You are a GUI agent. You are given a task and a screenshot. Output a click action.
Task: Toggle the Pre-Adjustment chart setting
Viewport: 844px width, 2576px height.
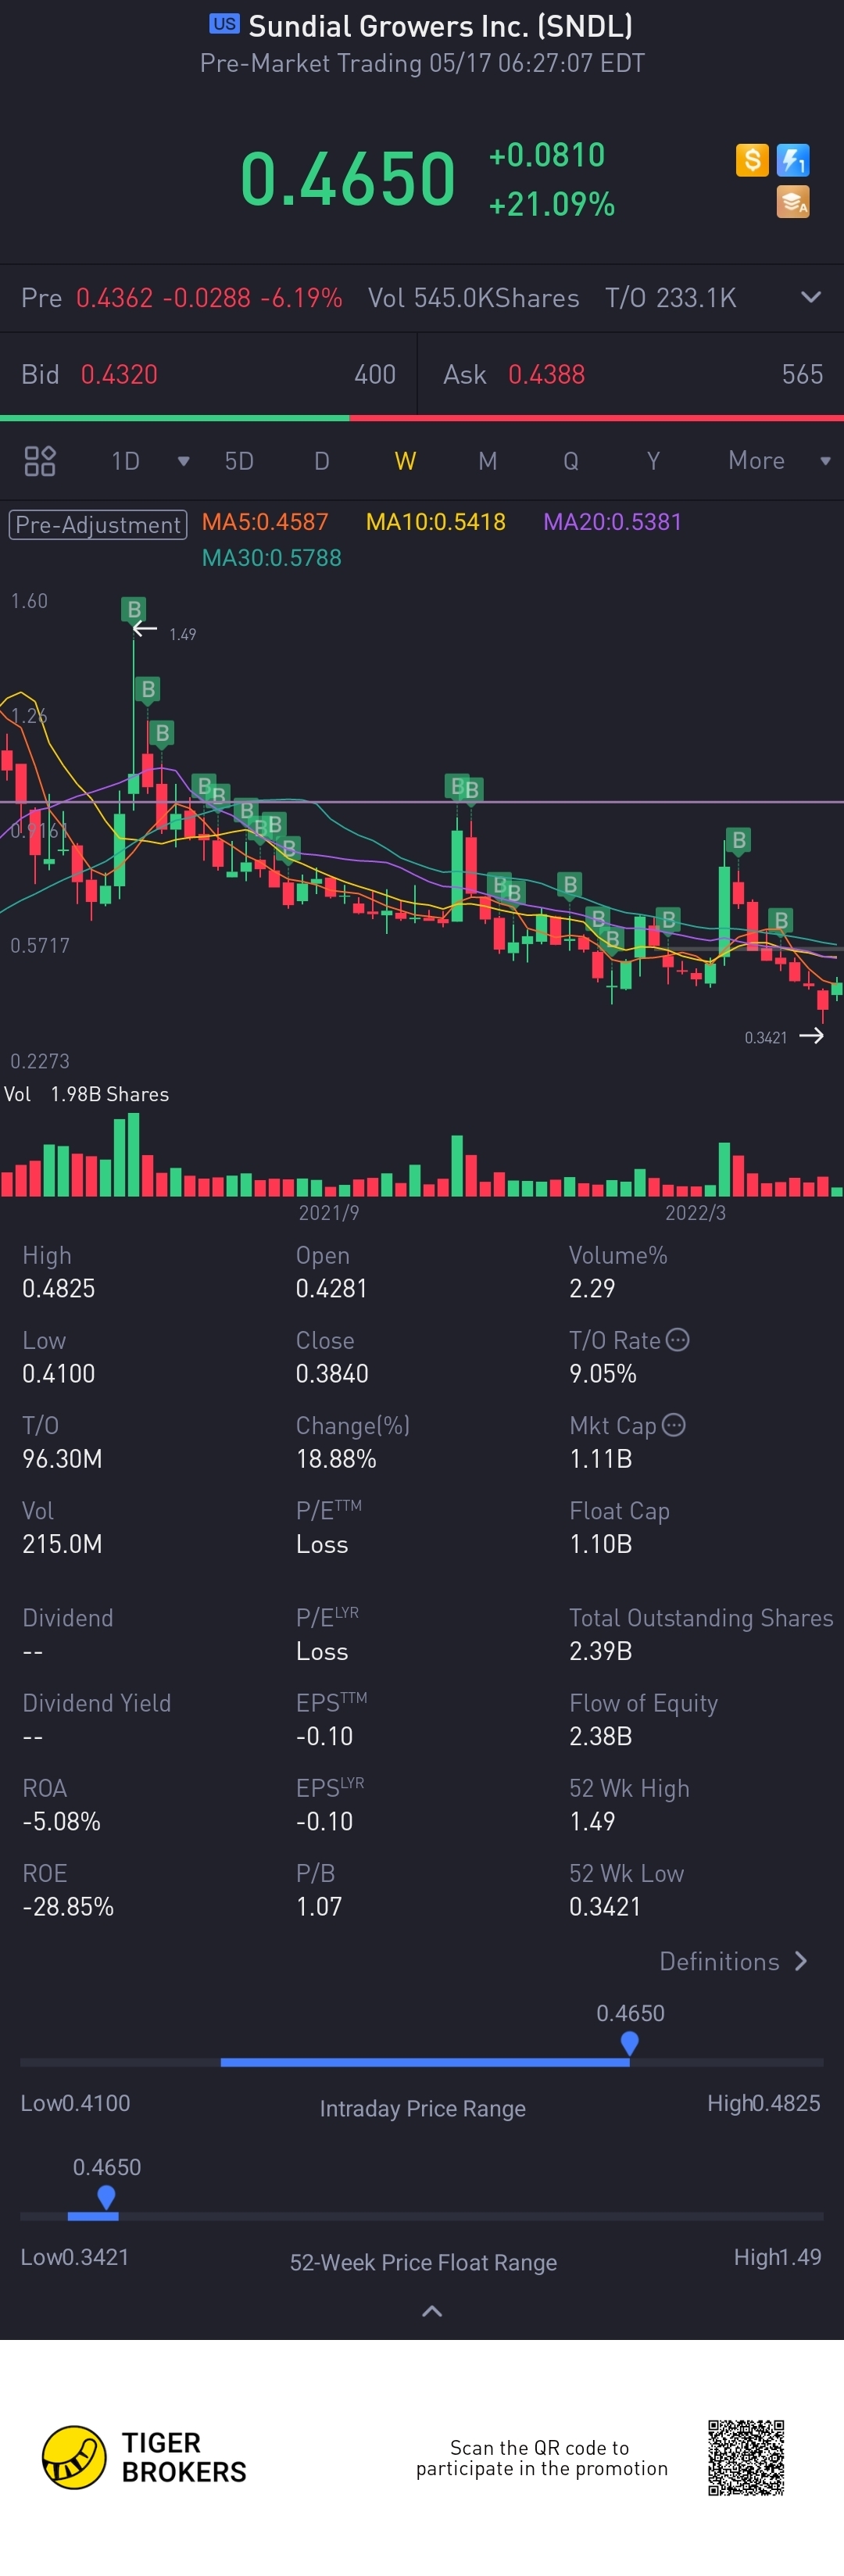tap(98, 524)
